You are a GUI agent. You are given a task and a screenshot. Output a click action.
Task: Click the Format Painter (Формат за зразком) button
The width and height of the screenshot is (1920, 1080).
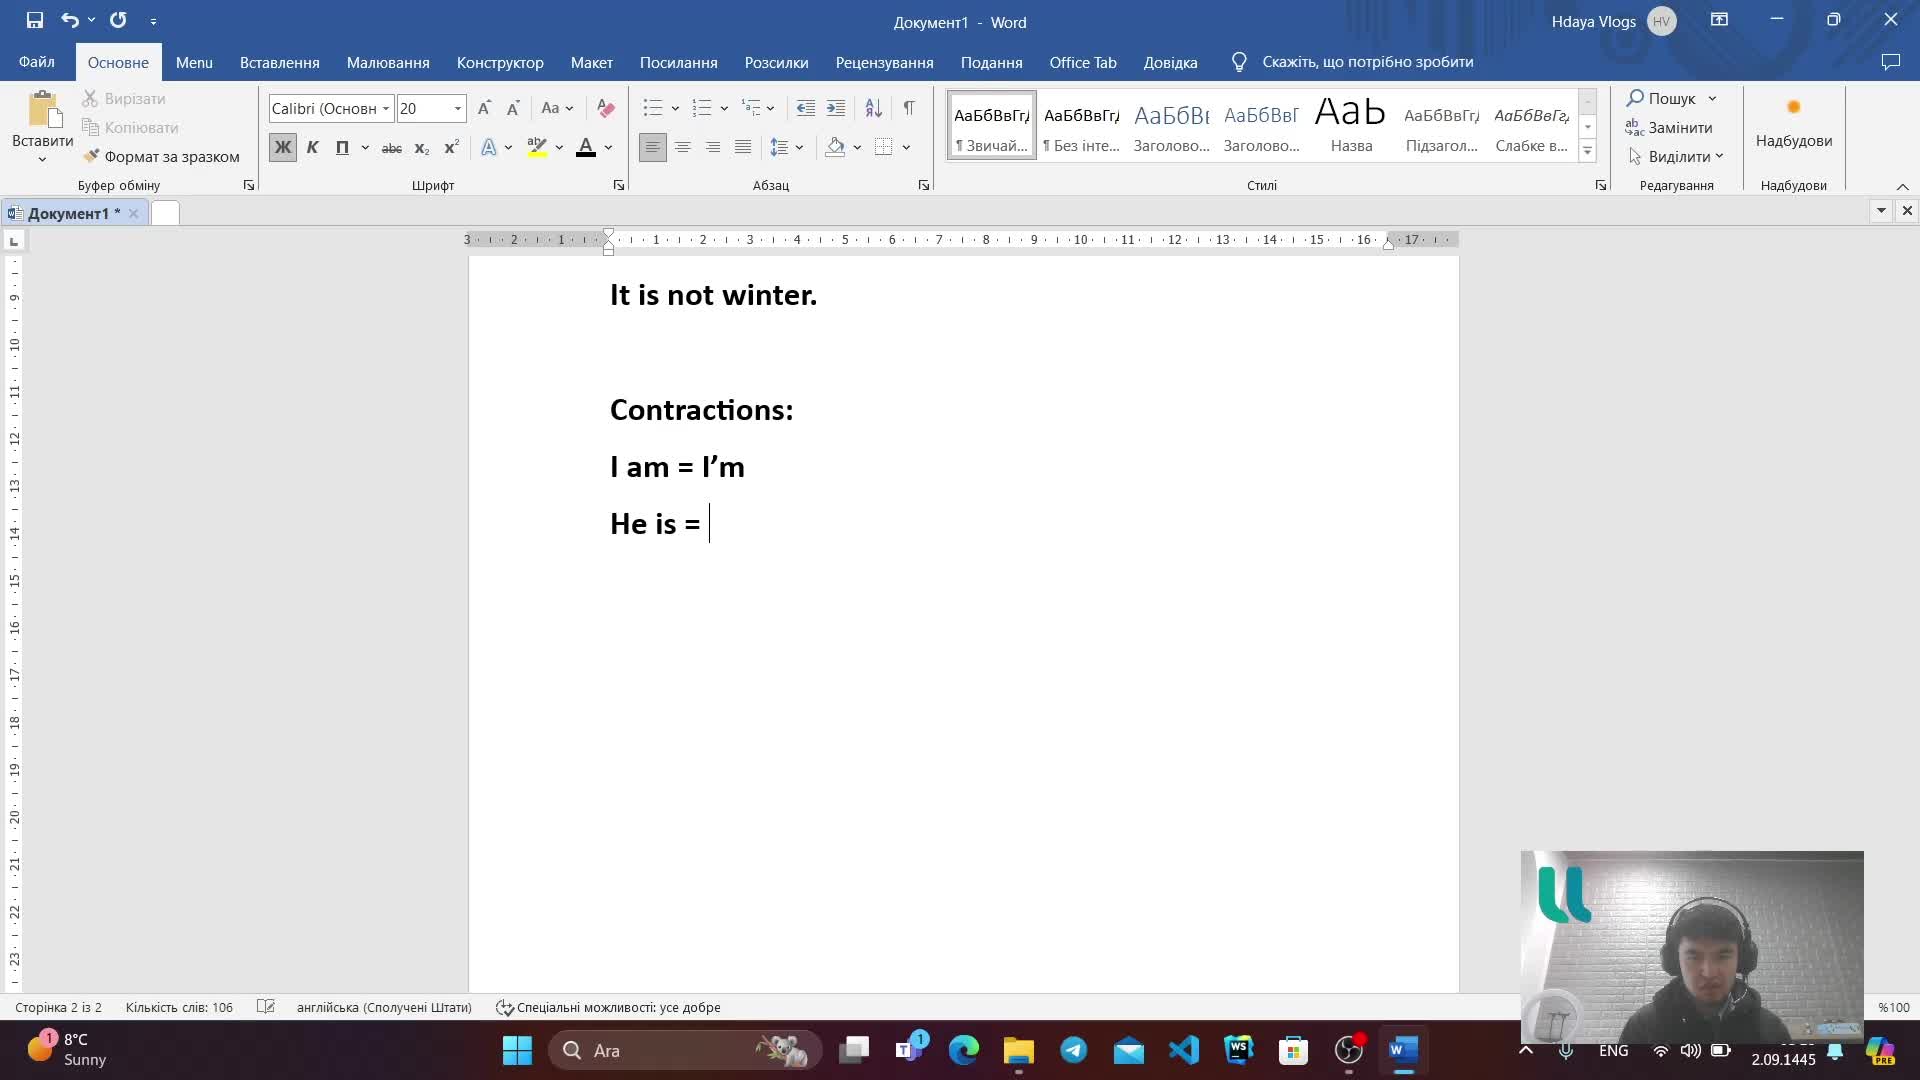(161, 157)
